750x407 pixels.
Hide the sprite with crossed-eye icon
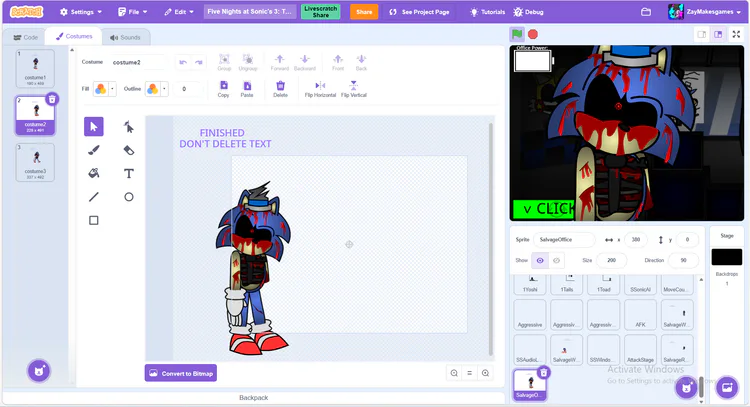tap(556, 260)
